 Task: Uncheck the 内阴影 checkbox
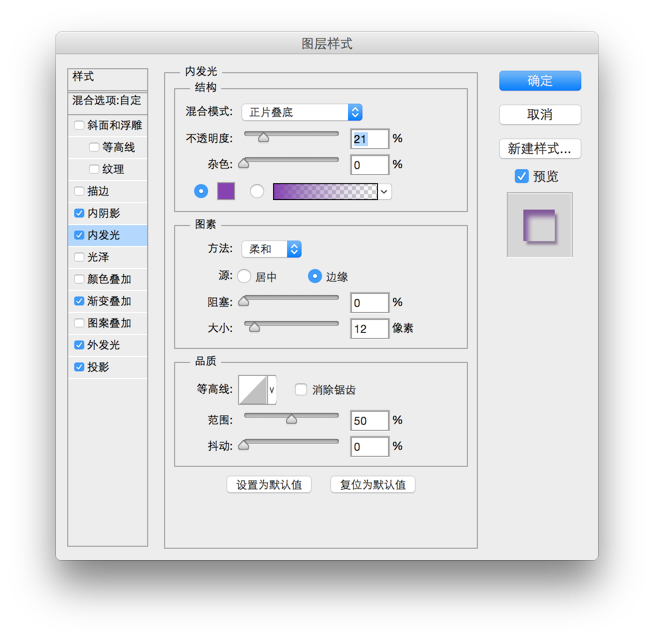(x=79, y=213)
